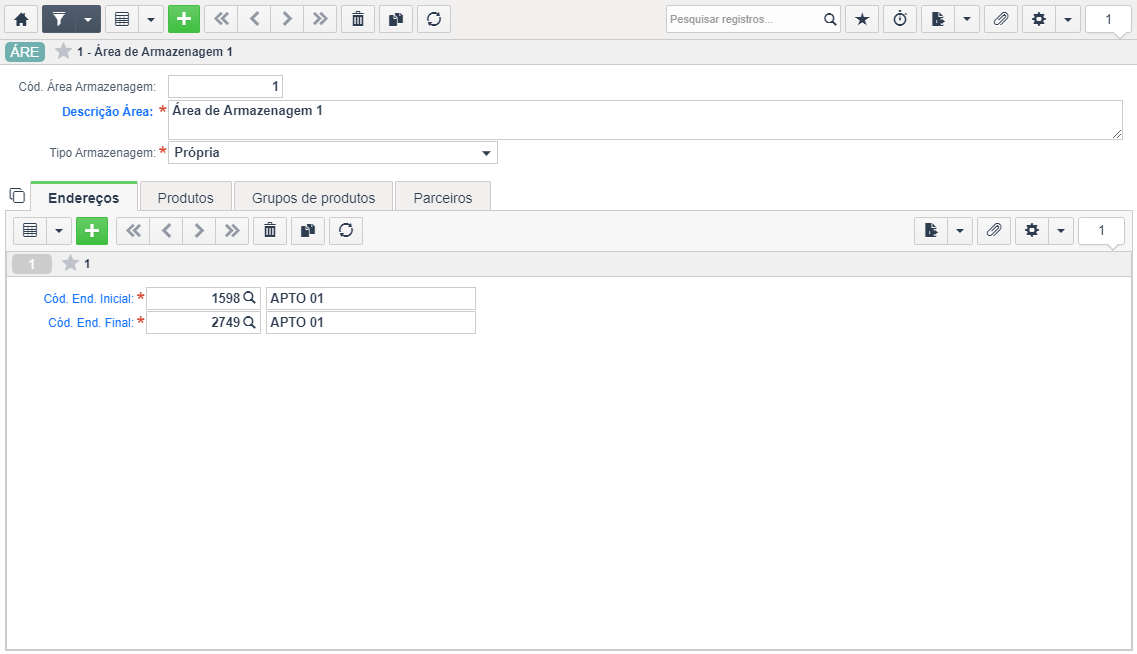
Task: Expand export dropdown in Endereços toolbar
Action: coord(959,231)
